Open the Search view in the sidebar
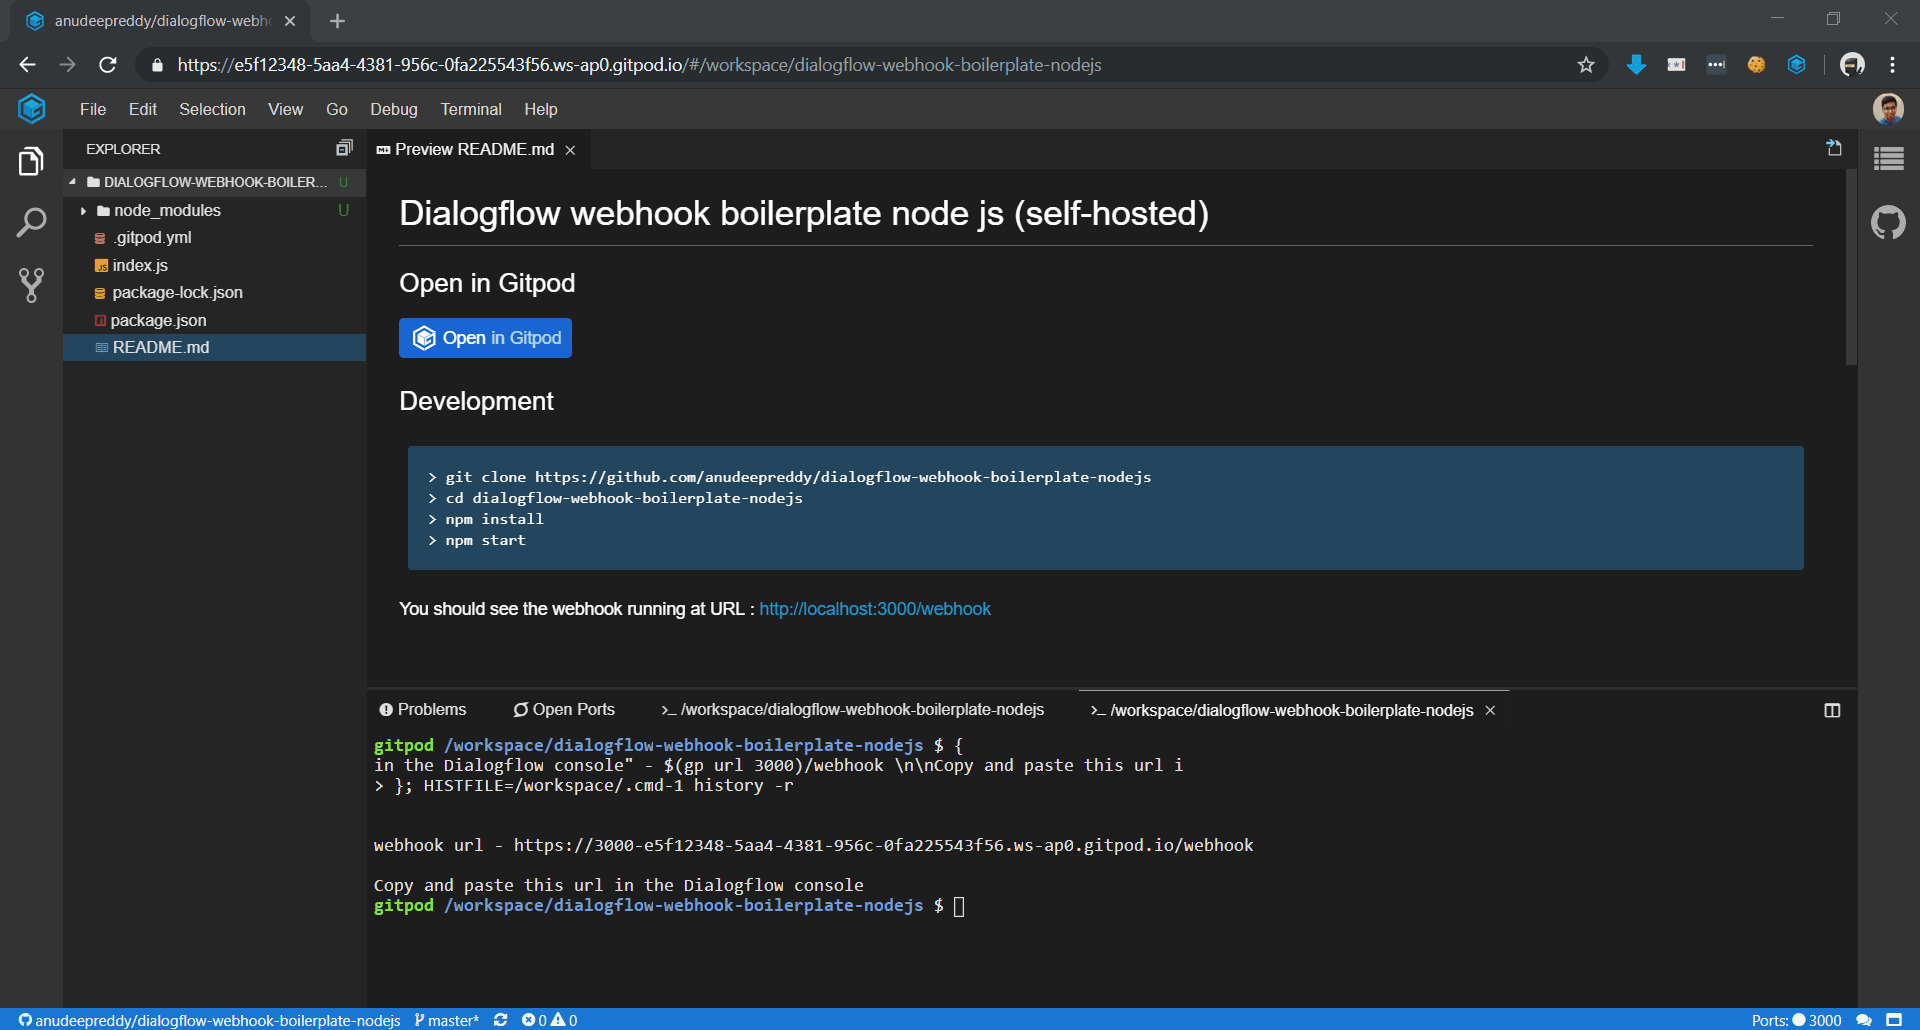Viewport: 1920px width, 1030px height. coord(31,222)
